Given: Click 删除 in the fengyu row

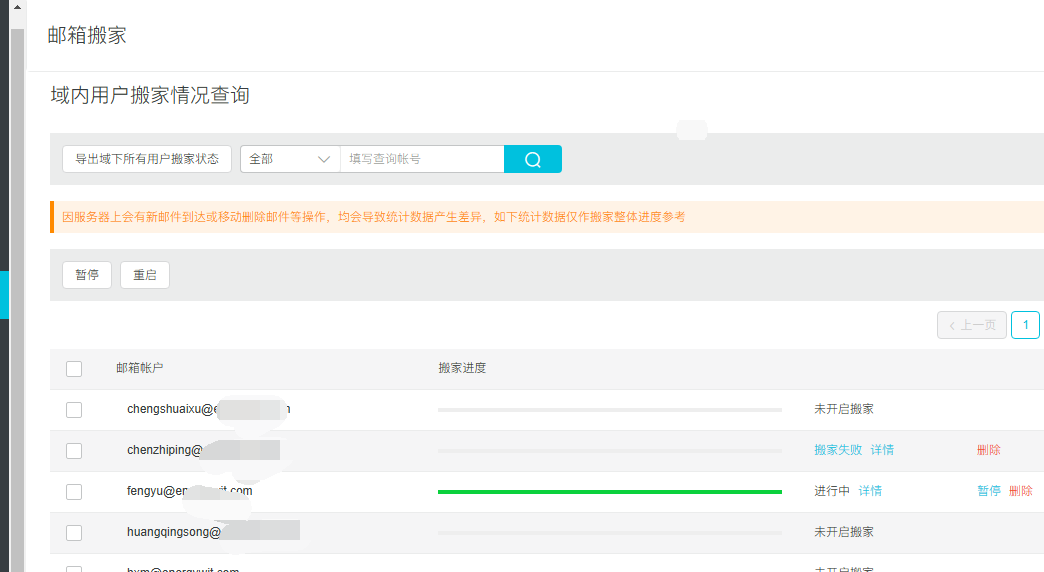Looking at the screenshot, I should pyautogui.click(x=1020, y=491).
